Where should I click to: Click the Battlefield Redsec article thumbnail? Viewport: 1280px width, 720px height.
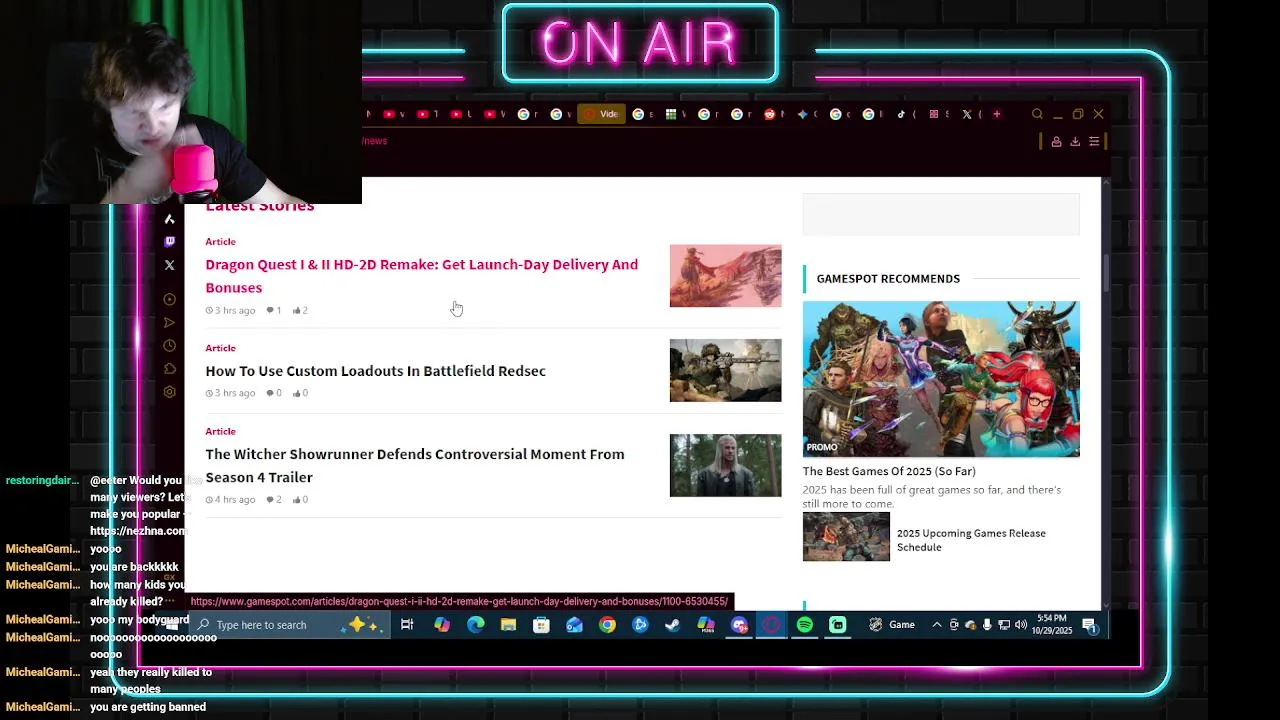coord(725,371)
